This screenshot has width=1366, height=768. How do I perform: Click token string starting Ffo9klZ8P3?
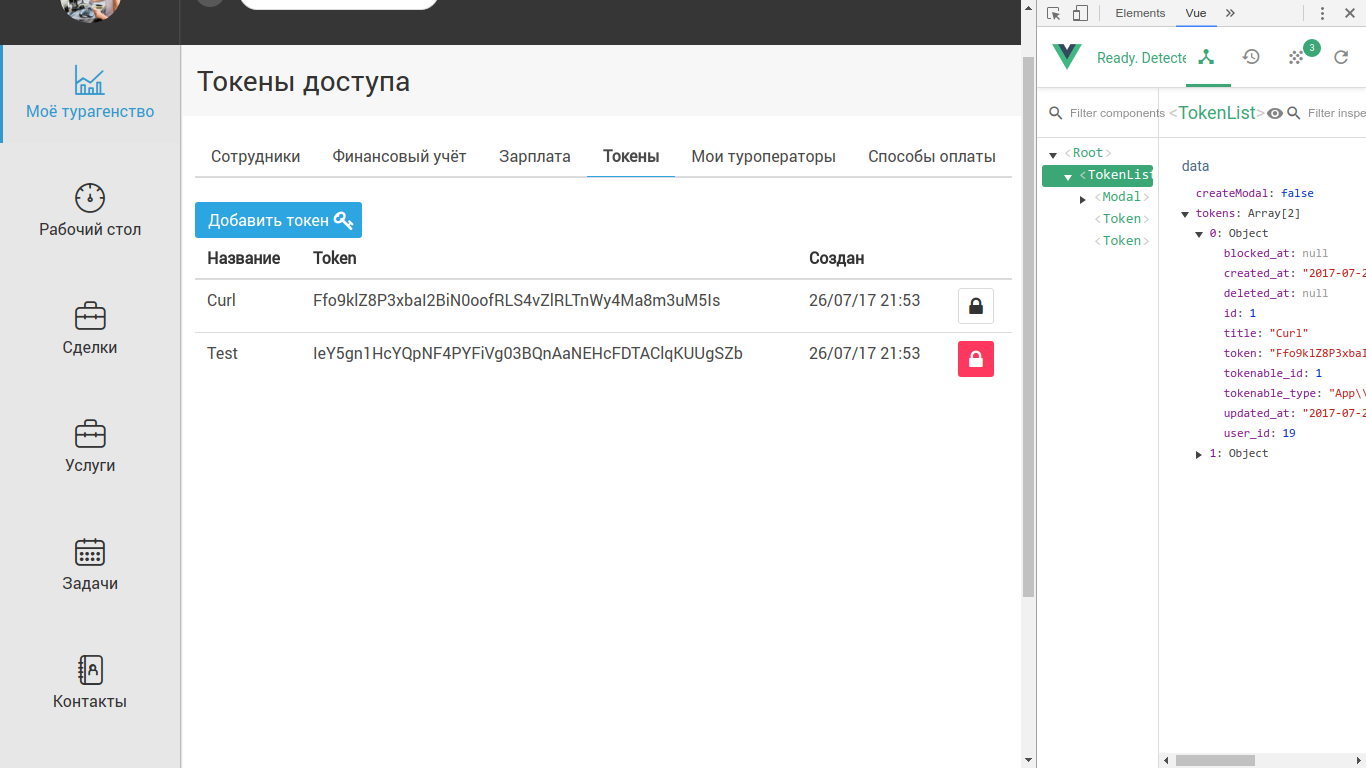click(x=517, y=300)
